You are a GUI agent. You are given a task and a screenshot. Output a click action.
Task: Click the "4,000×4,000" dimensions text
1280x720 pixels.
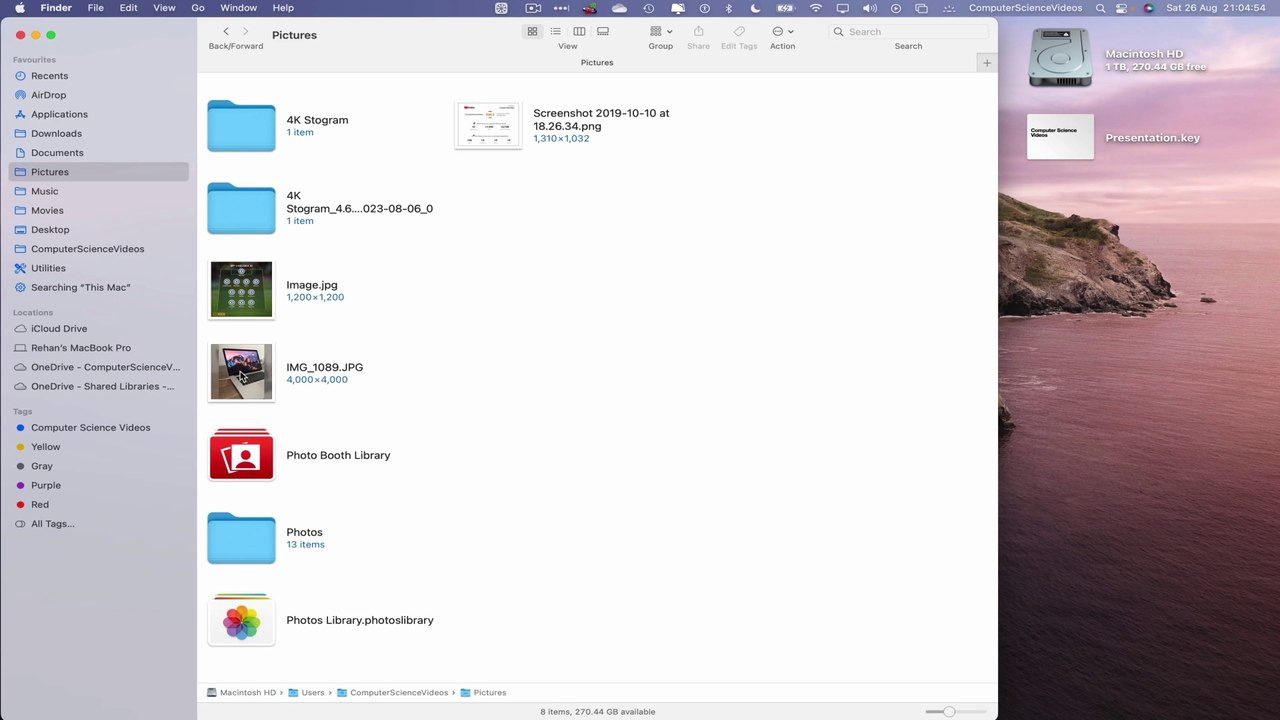click(317, 380)
